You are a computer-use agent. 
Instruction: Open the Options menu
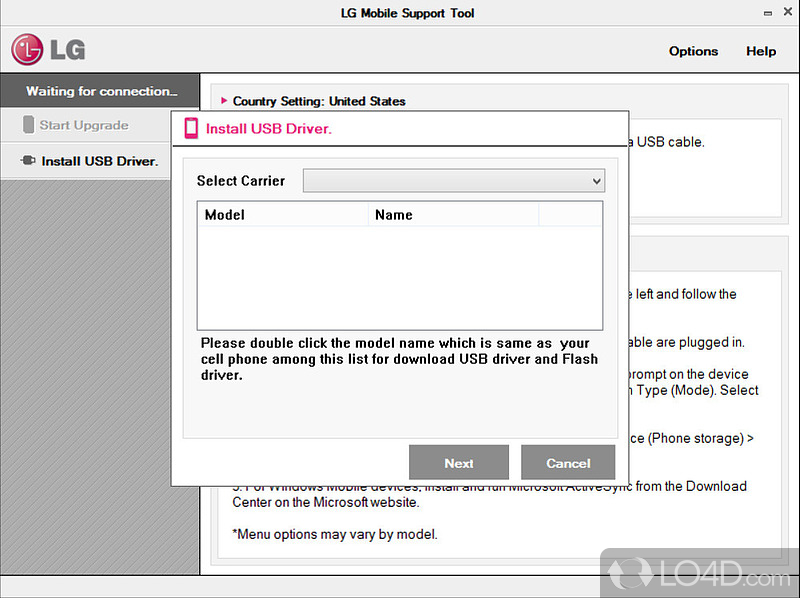(693, 51)
